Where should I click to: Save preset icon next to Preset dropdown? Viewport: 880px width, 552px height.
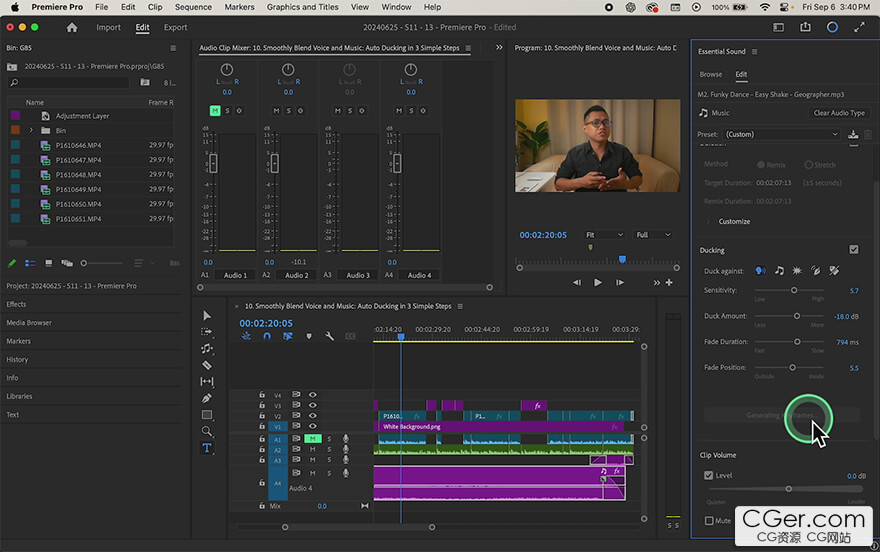coord(853,134)
